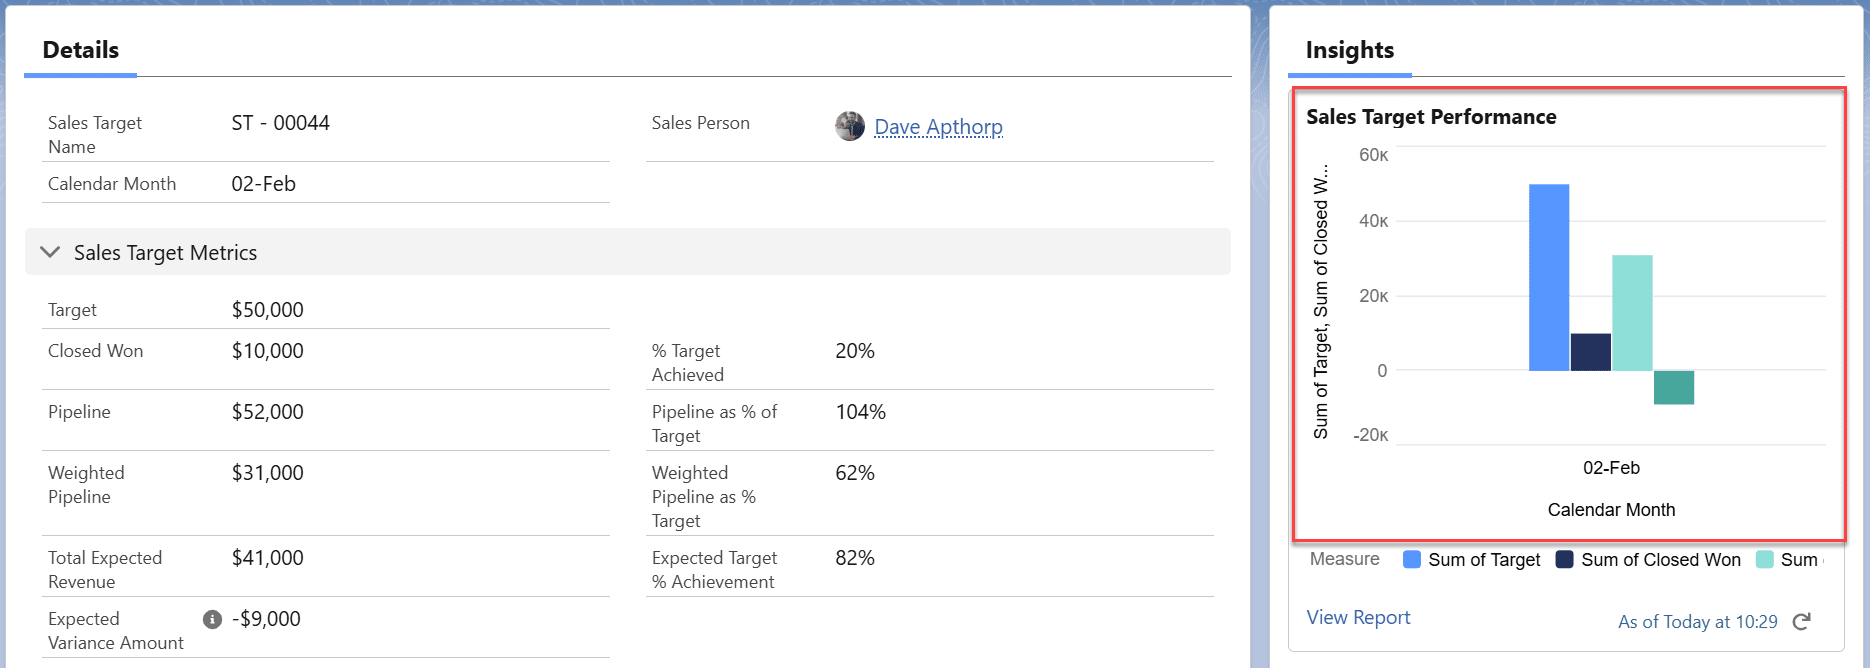1870x668 pixels.
Task: Click the info icon beside Expected Variance Amount
Action: 212,620
